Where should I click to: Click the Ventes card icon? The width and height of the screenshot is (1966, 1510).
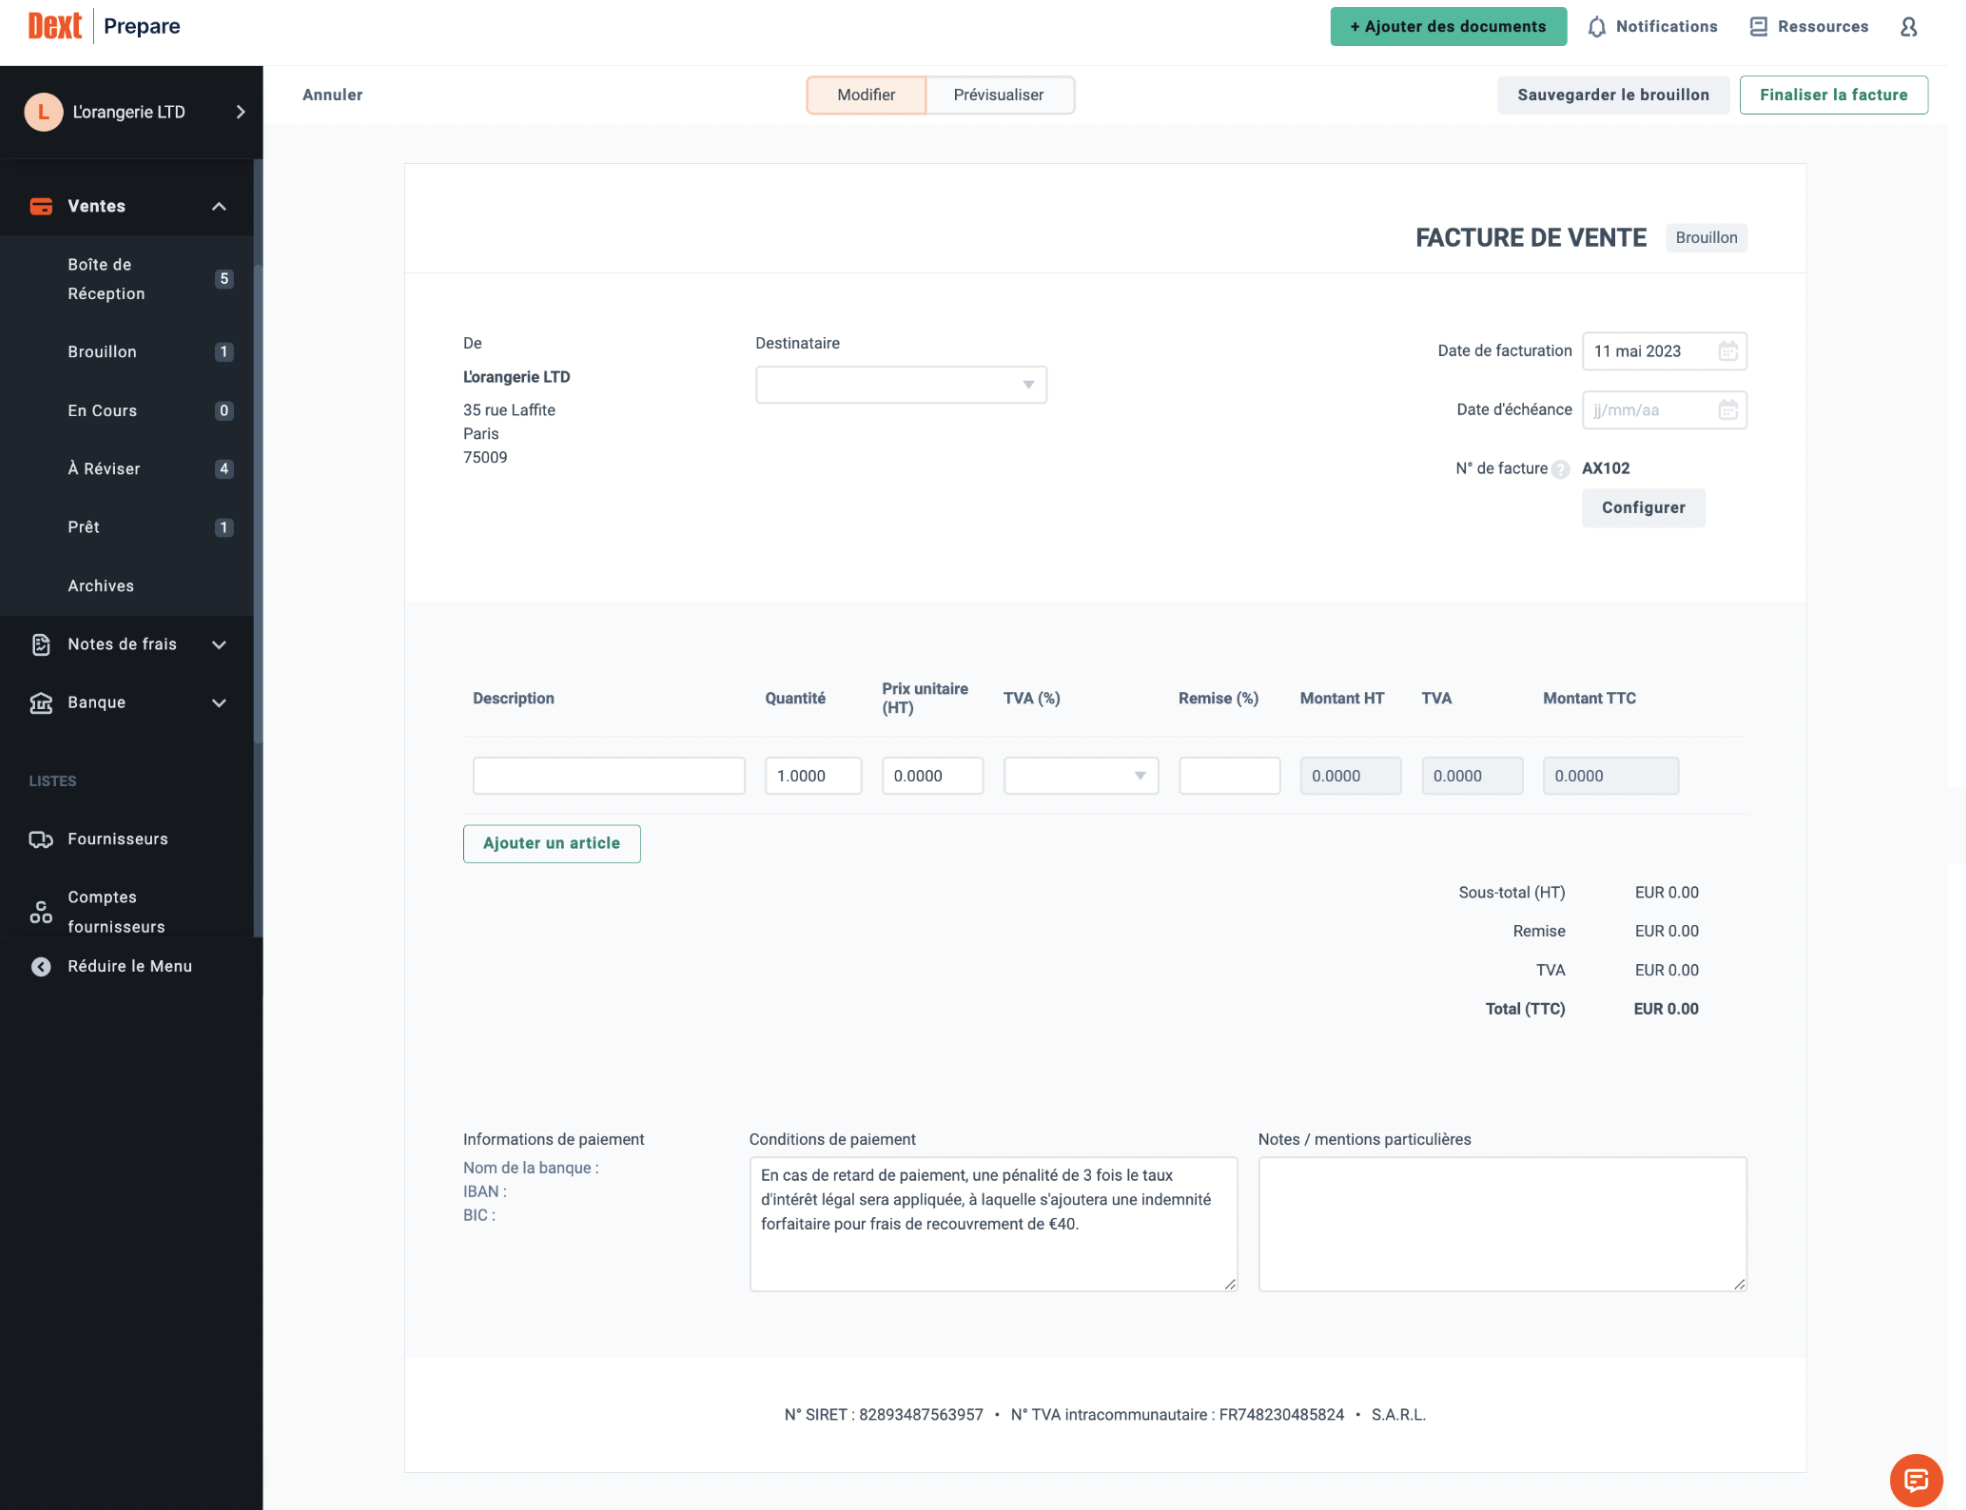click(41, 206)
